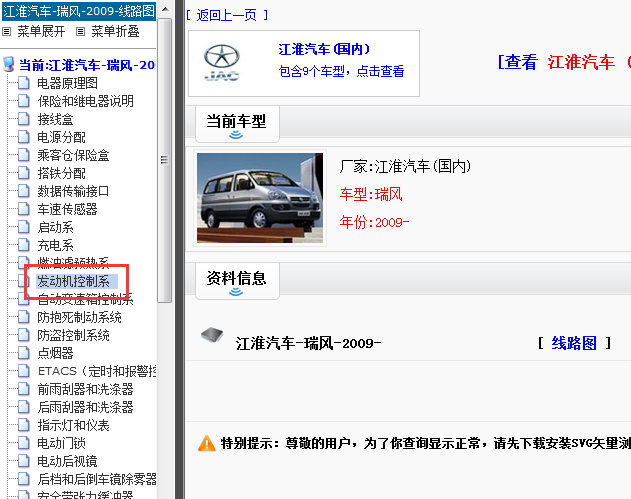631x499 pixels.
Task: Open the 保险和继电器说明 tree entry
Action: pos(85,101)
